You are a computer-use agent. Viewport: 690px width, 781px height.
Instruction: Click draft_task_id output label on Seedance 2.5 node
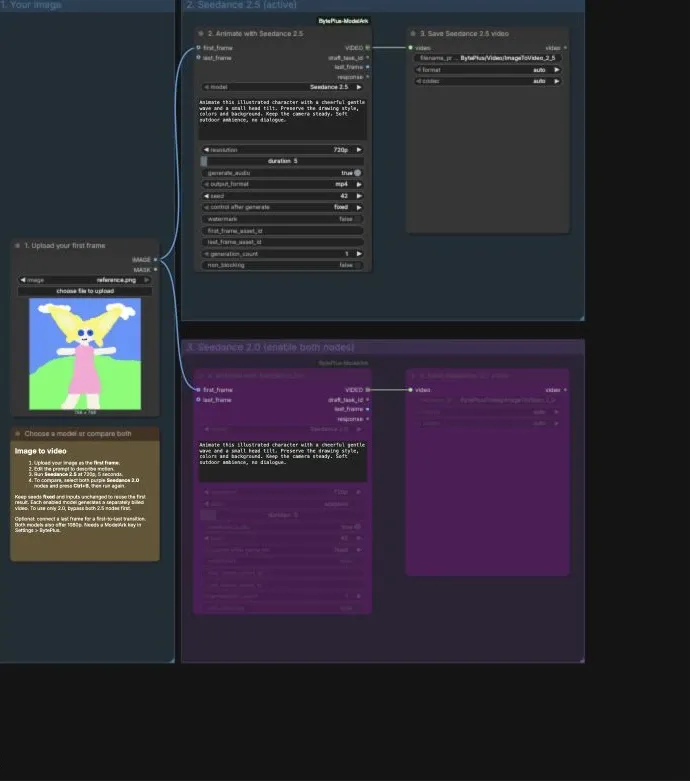(x=345, y=58)
